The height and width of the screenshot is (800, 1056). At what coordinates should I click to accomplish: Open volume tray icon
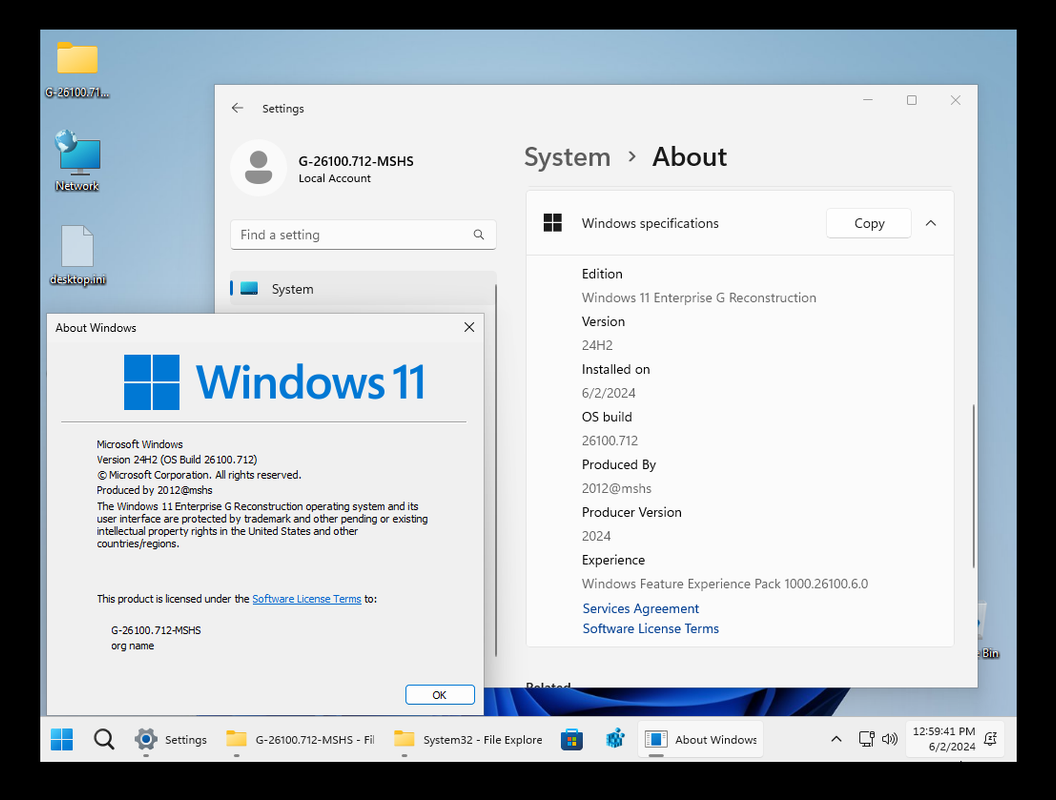coord(890,739)
